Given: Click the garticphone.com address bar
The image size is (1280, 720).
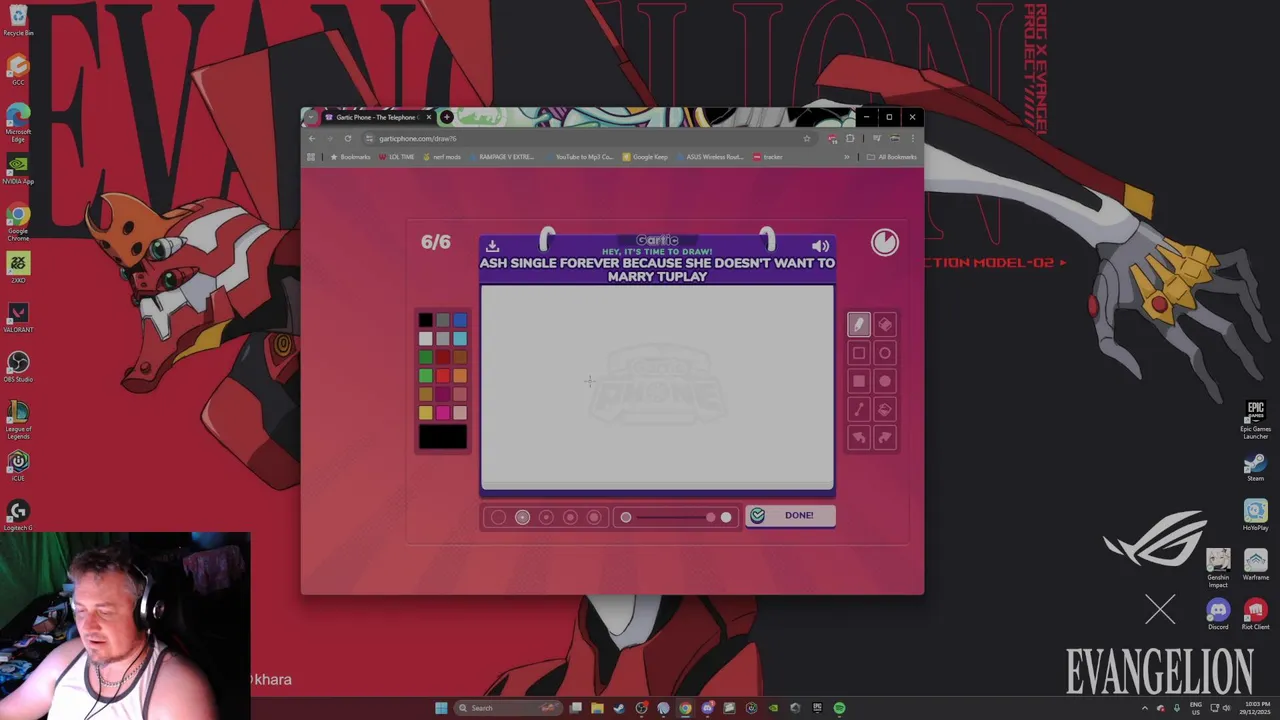Looking at the screenshot, I should [590, 138].
